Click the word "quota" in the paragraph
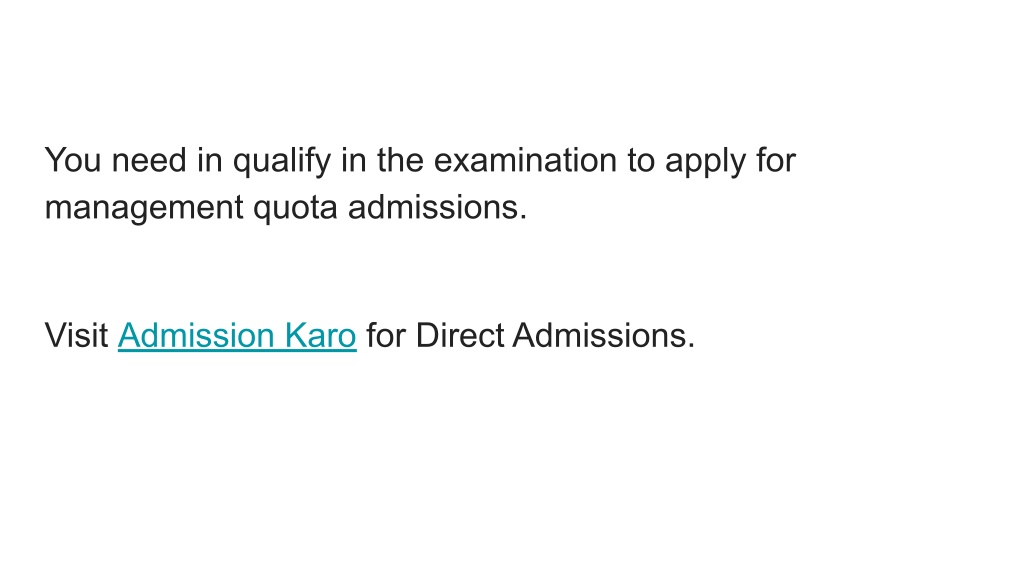 click(295, 209)
